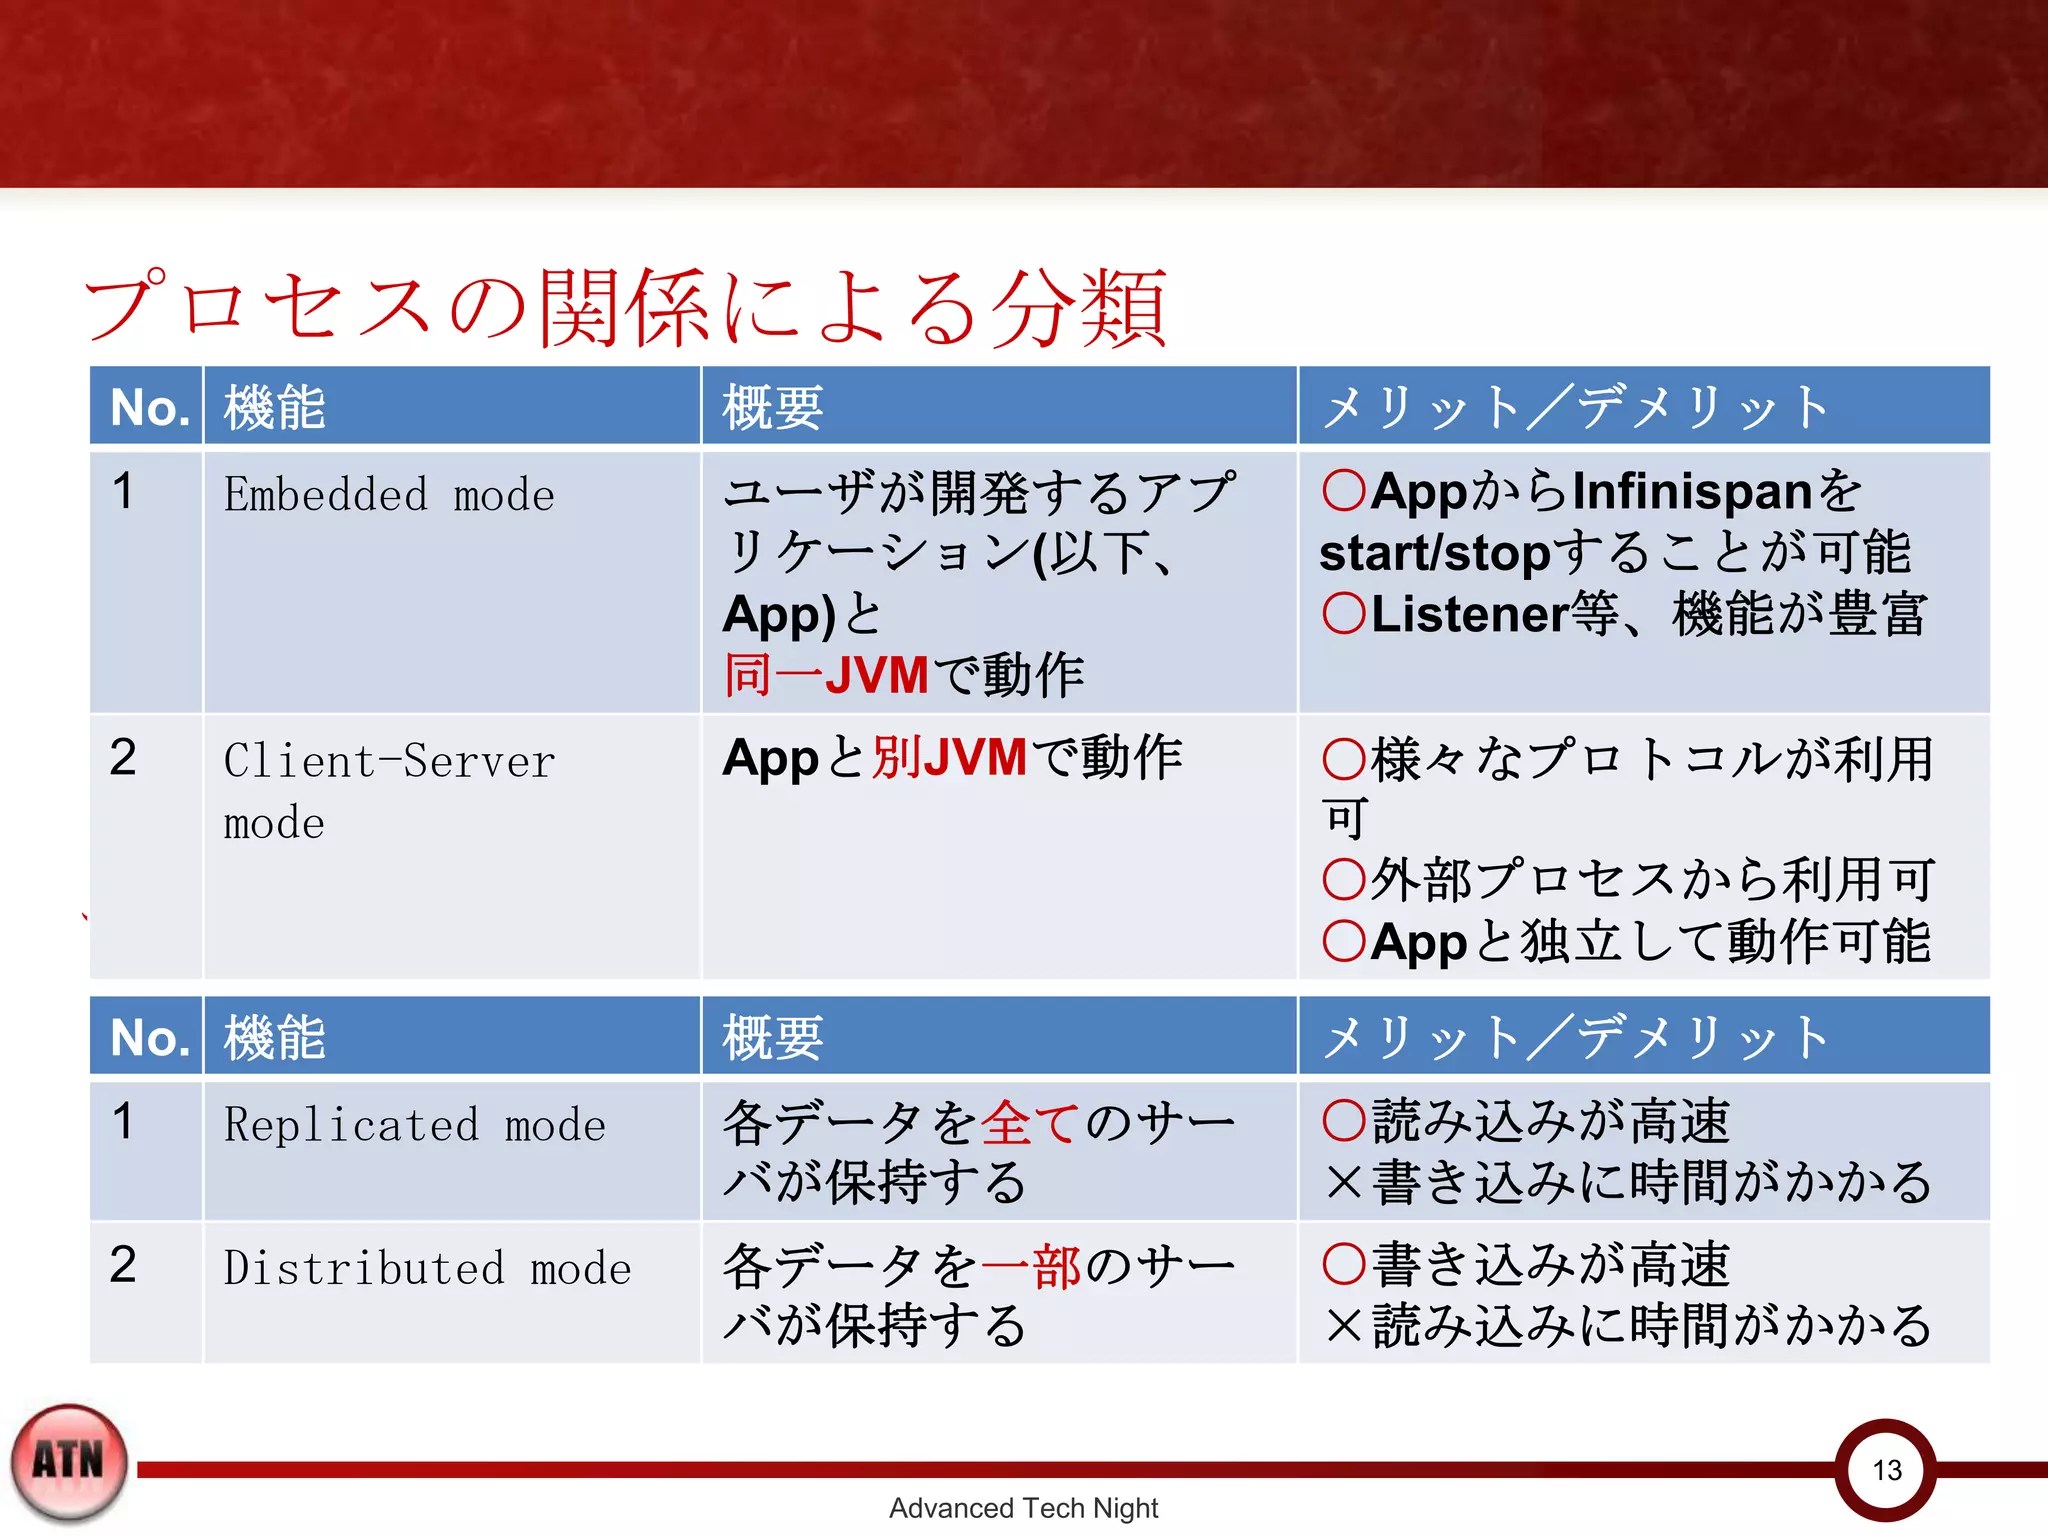Click the second table's No. header
This screenshot has width=2048, height=1536.
(x=147, y=1035)
